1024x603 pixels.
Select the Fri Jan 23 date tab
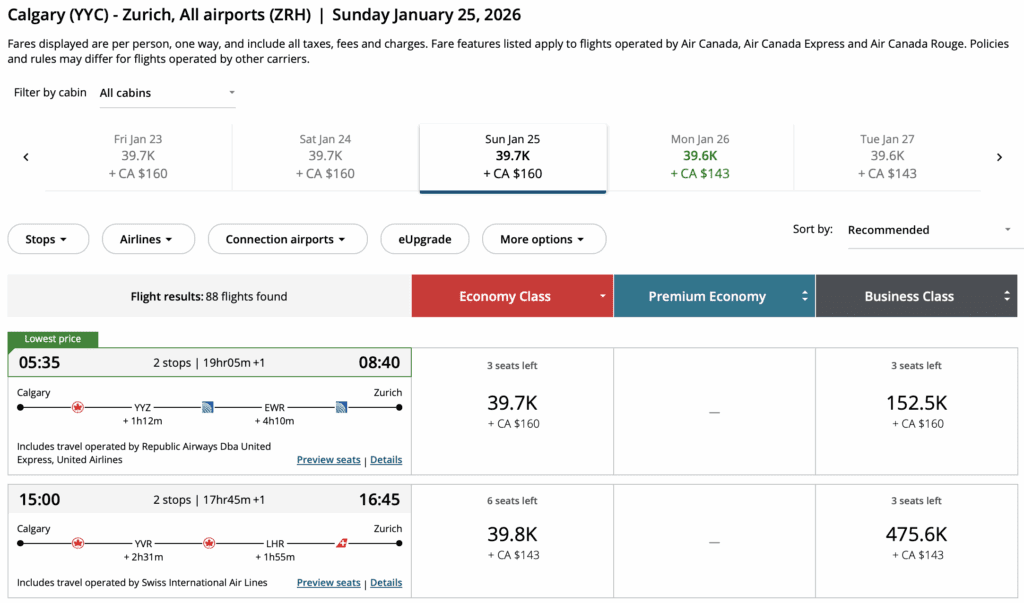138,156
